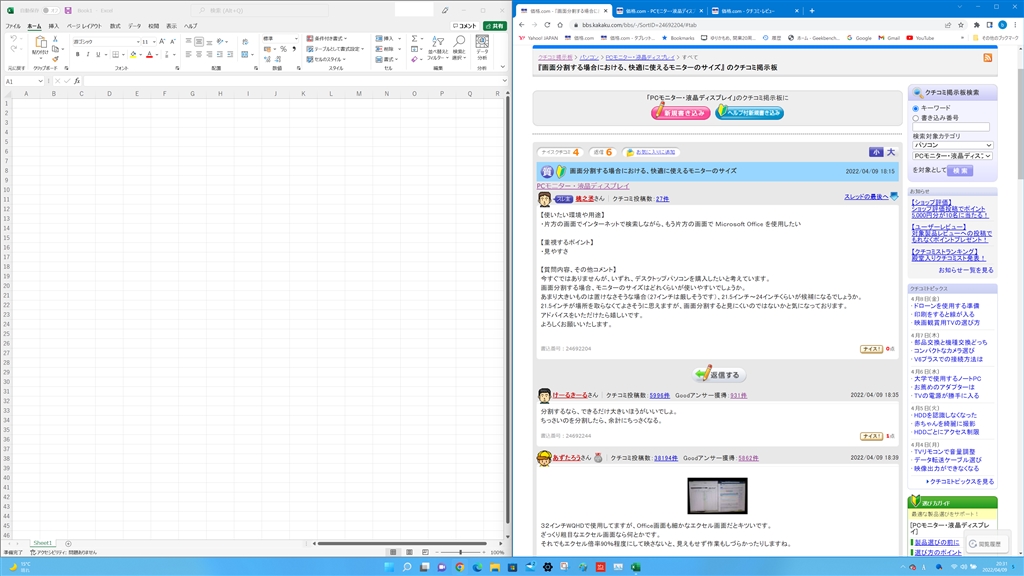Click the Excel zoom slider
The width and height of the screenshot is (1024, 576).
click(461, 552)
